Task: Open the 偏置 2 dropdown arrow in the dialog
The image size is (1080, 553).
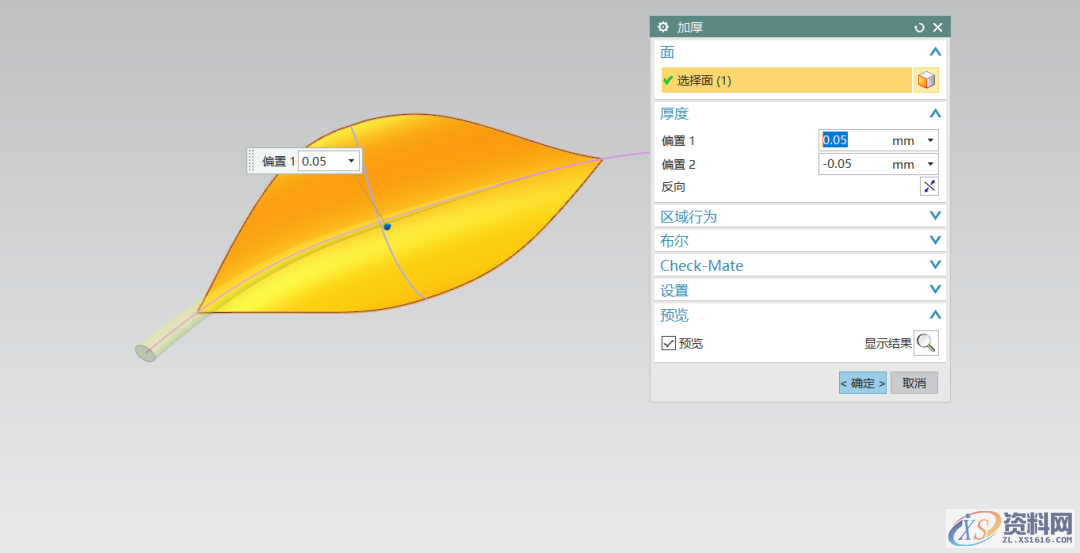Action: click(931, 164)
